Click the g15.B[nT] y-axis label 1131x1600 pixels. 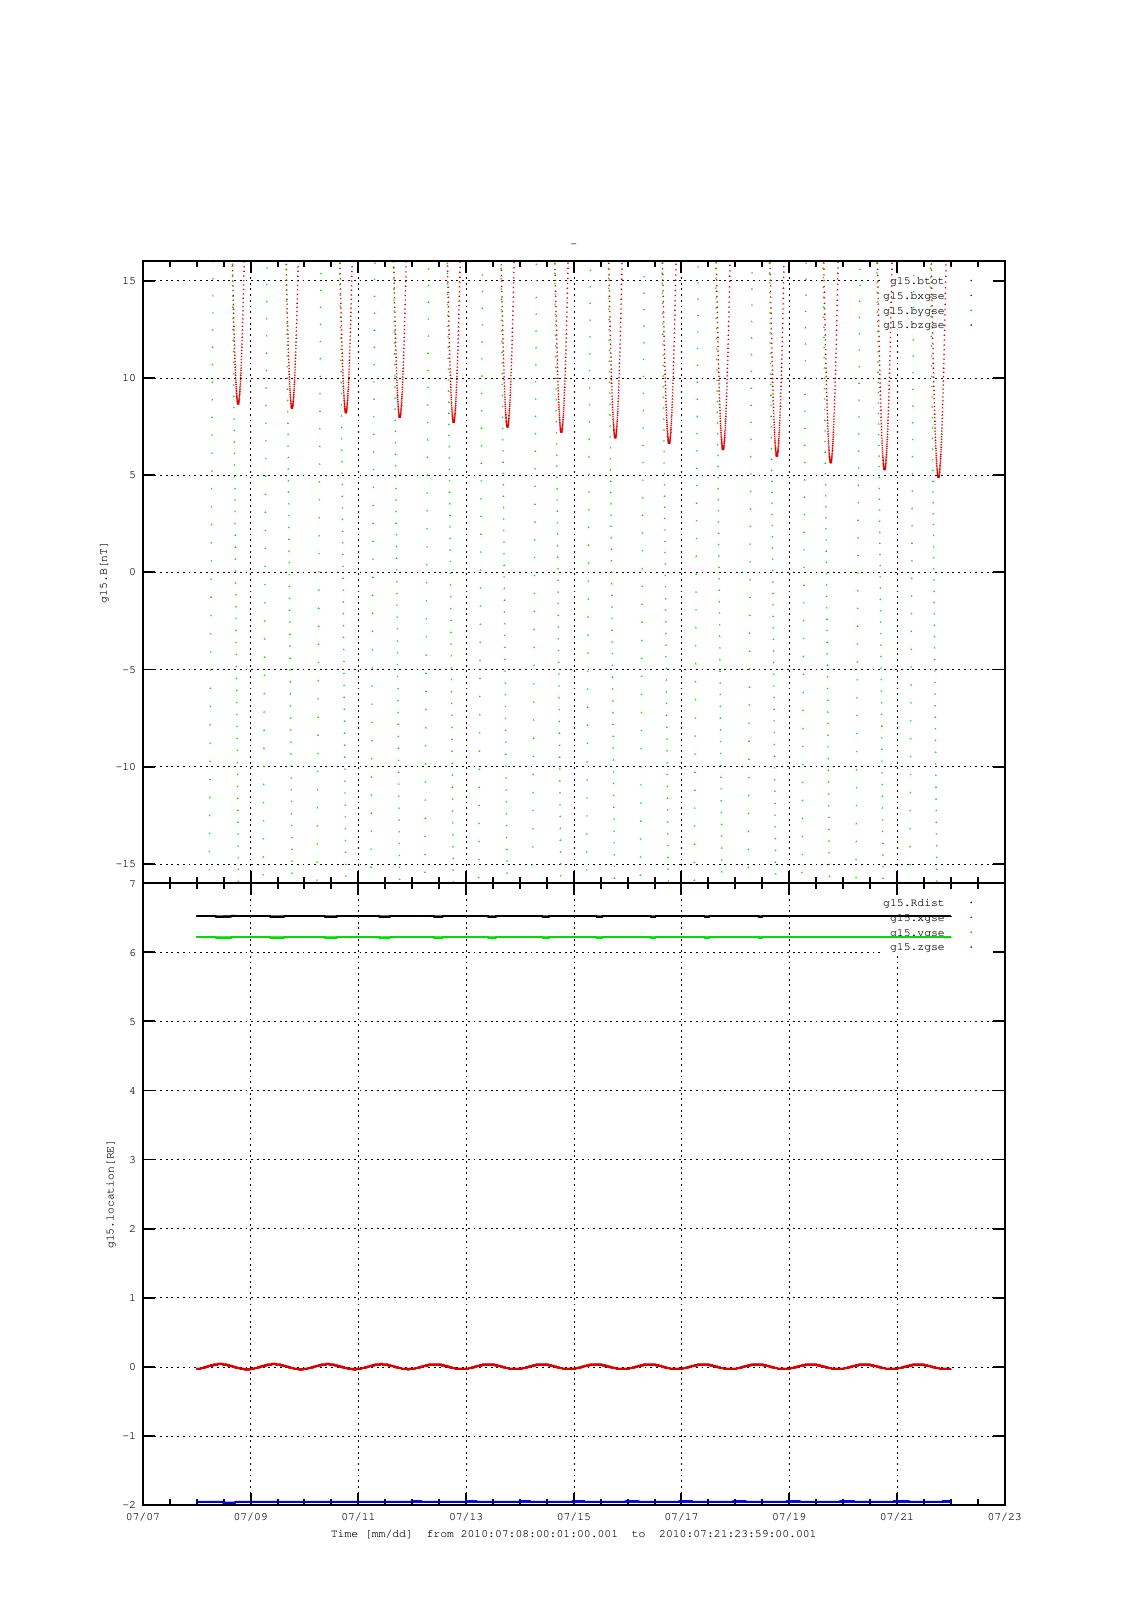point(104,573)
